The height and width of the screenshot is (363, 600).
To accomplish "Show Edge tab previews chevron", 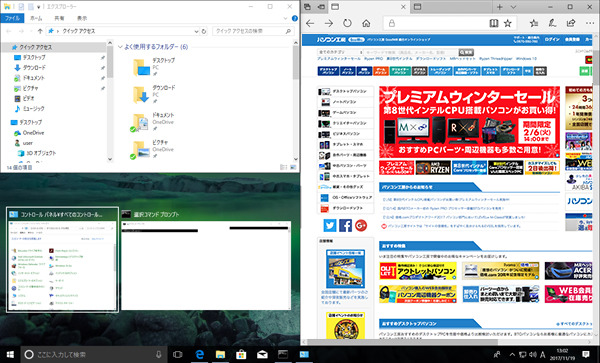I will point(513,7).
